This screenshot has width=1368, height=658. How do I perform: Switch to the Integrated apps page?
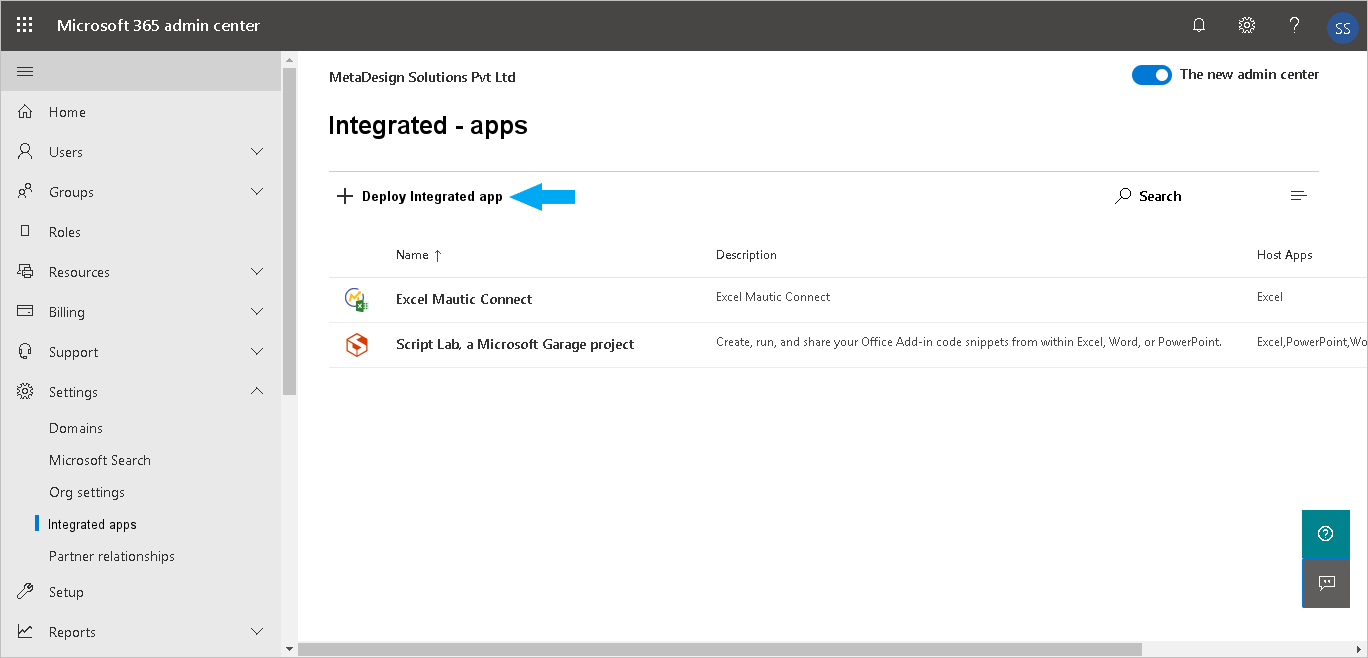click(x=92, y=523)
